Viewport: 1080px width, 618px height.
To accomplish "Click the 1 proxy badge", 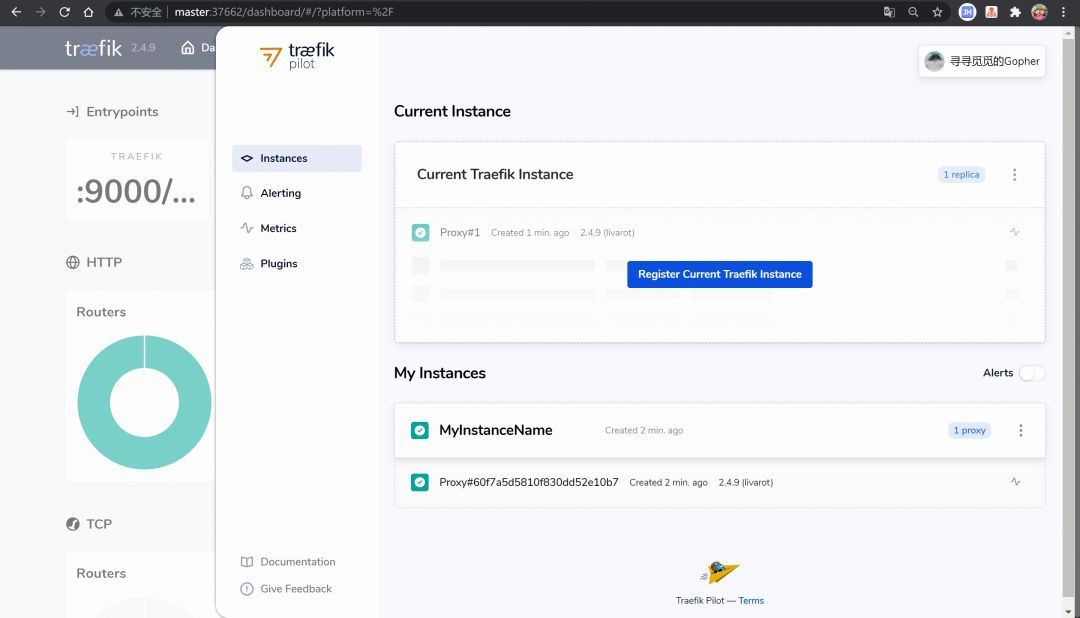I will [969, 430].
